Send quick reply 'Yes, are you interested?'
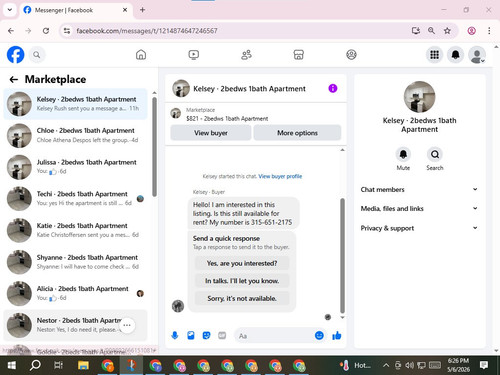Screen dimensions: 500x375 click(242, 263)
